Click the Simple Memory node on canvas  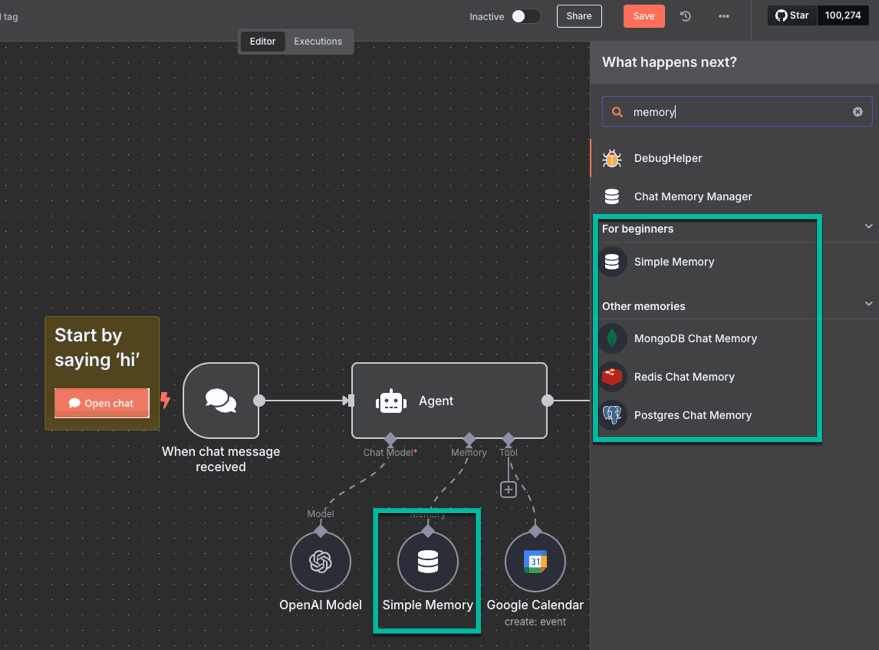coord(427,562)
